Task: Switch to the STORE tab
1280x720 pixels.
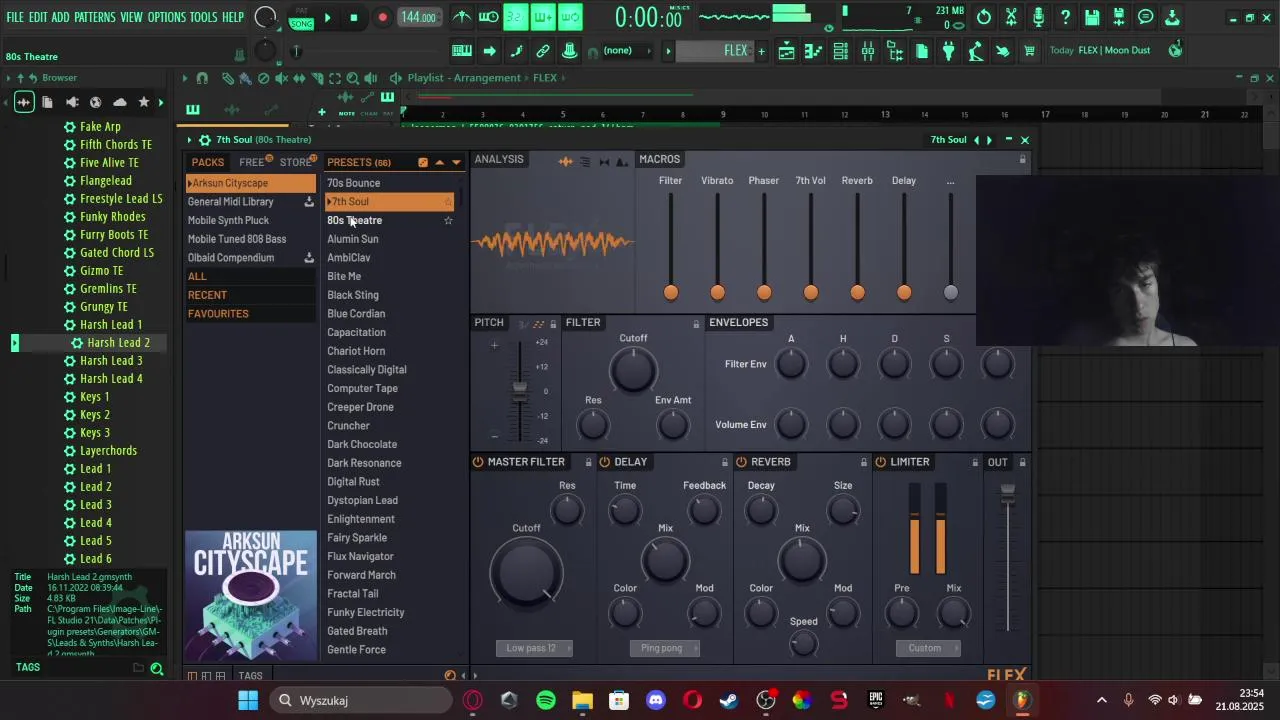Action: 295,162
